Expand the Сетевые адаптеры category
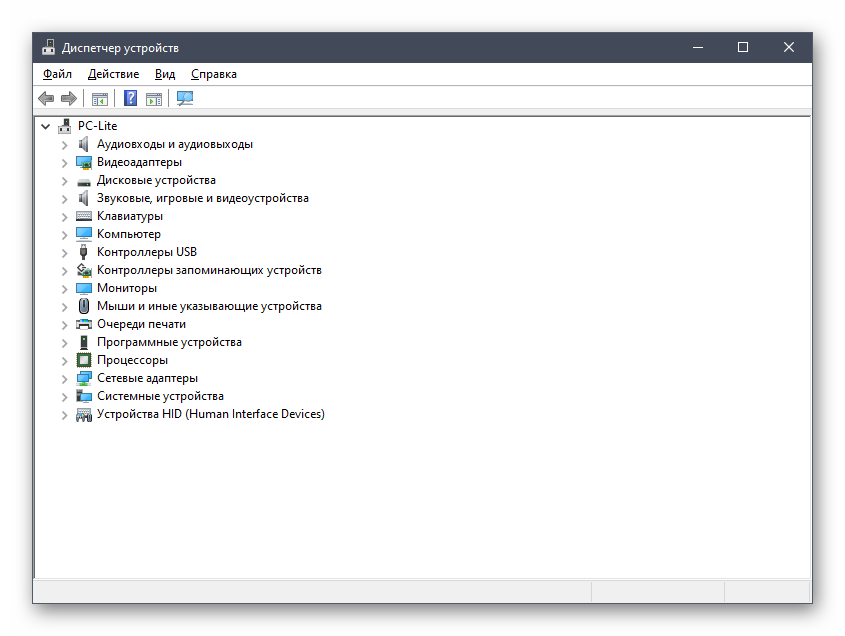This screenshot has height=636, width=845. coord(65,378)
